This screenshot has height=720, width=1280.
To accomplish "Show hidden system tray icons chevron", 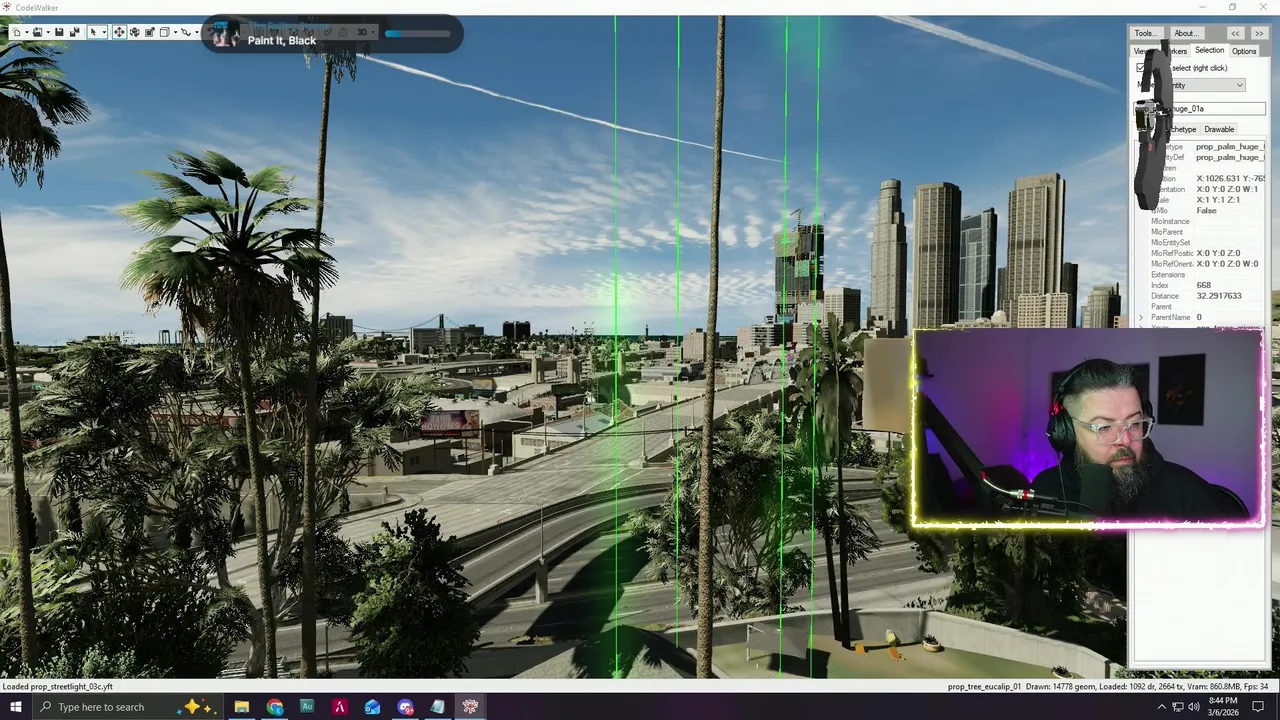I will tap(1161, 707).
